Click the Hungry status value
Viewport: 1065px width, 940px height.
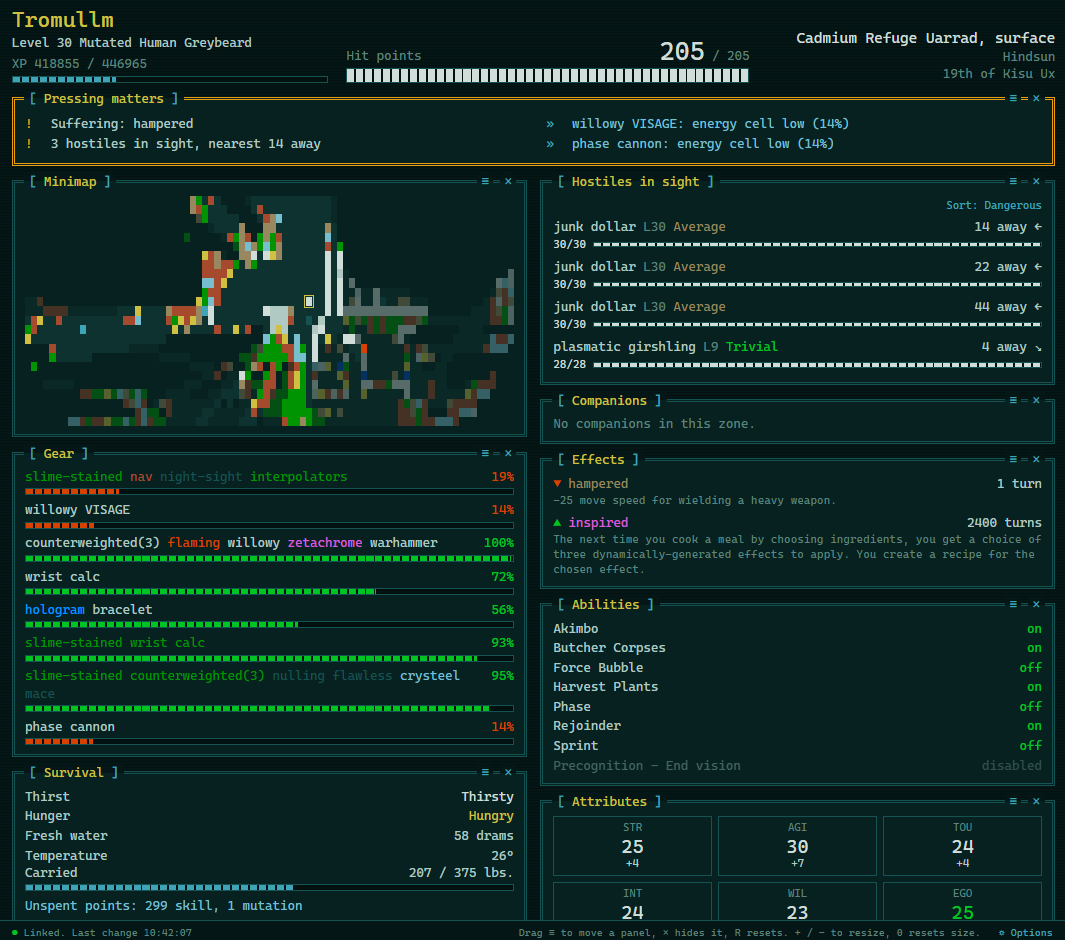pos(491,816)
